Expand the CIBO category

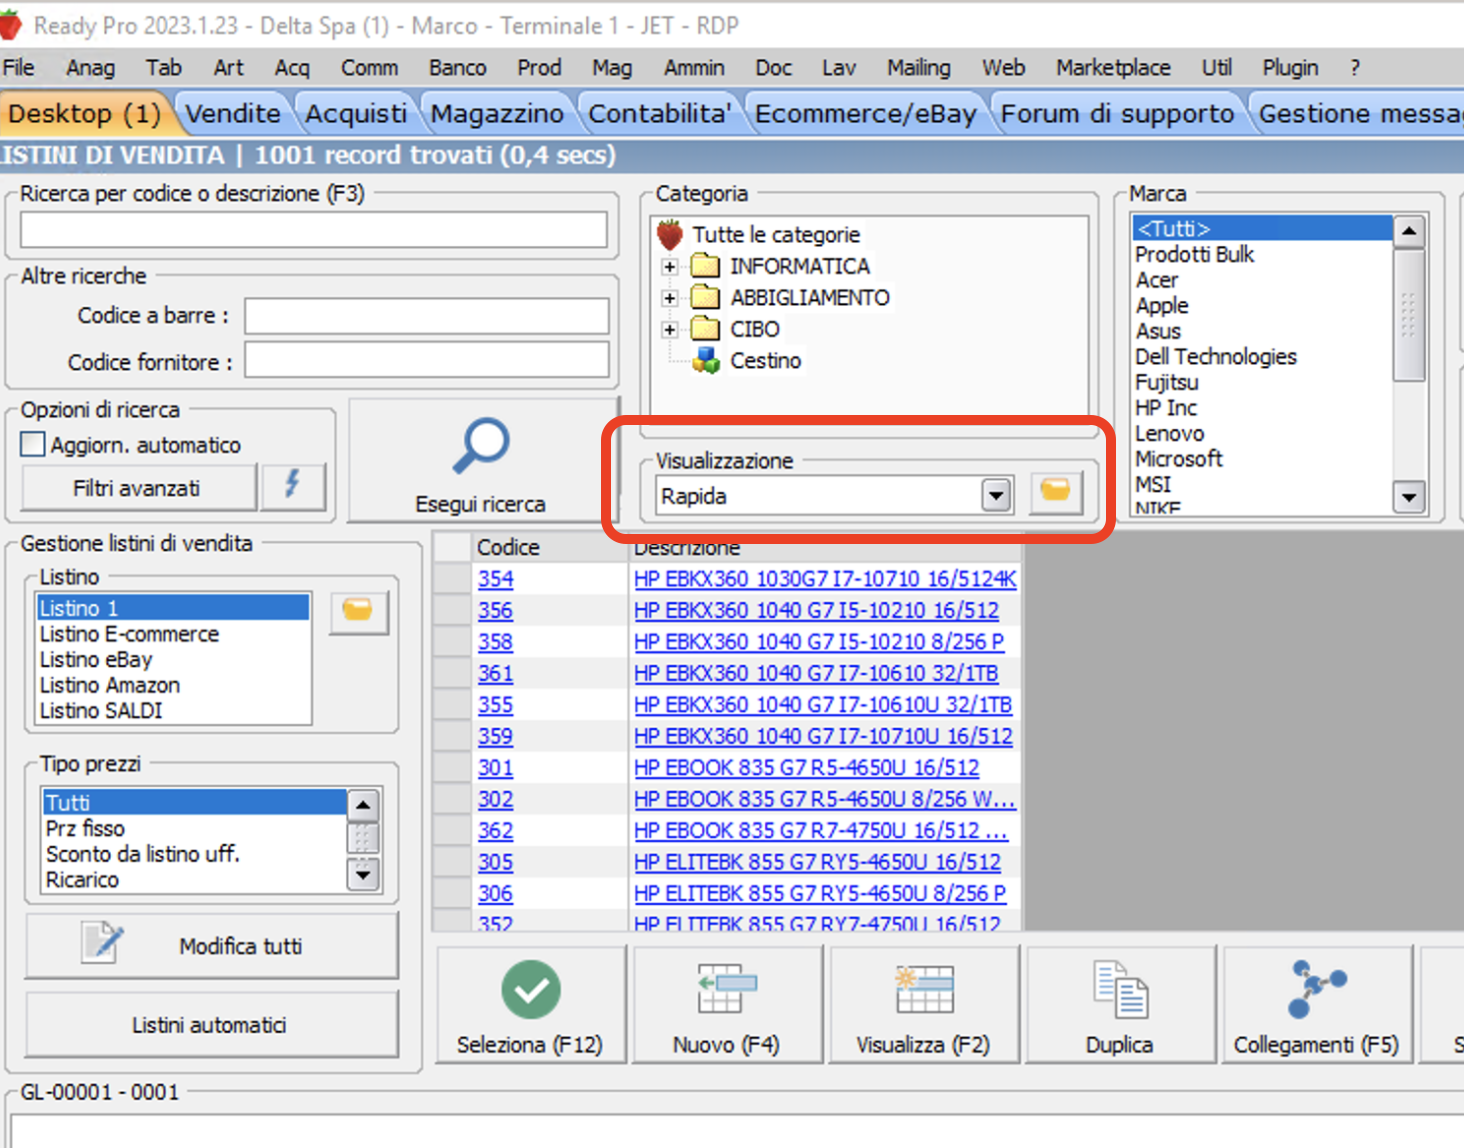coord(670,329)
